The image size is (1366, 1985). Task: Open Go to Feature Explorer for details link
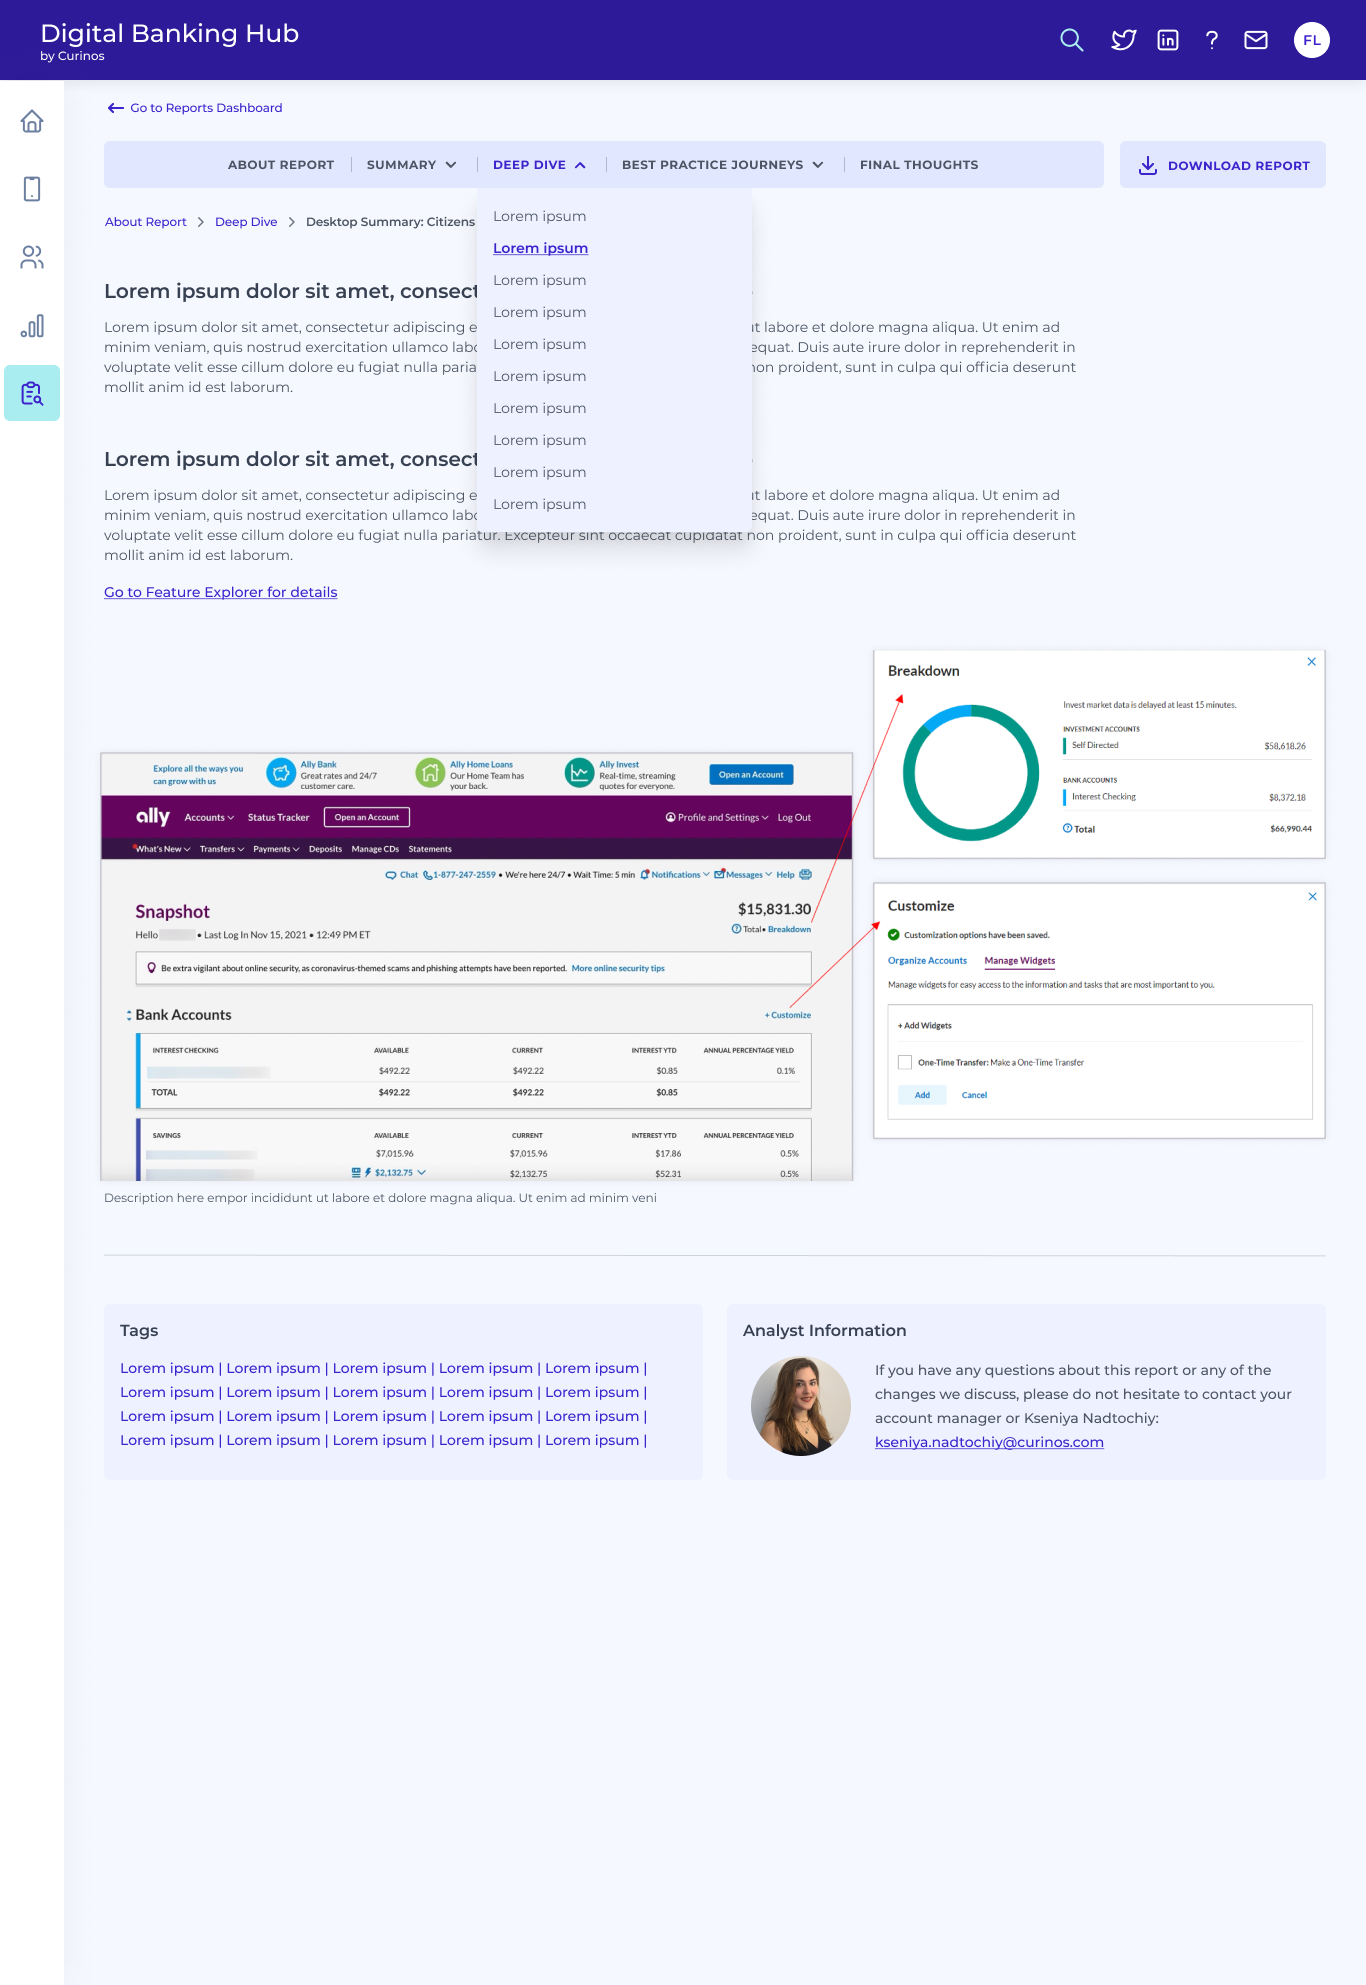pyautogui.click(x=221, y=592)
